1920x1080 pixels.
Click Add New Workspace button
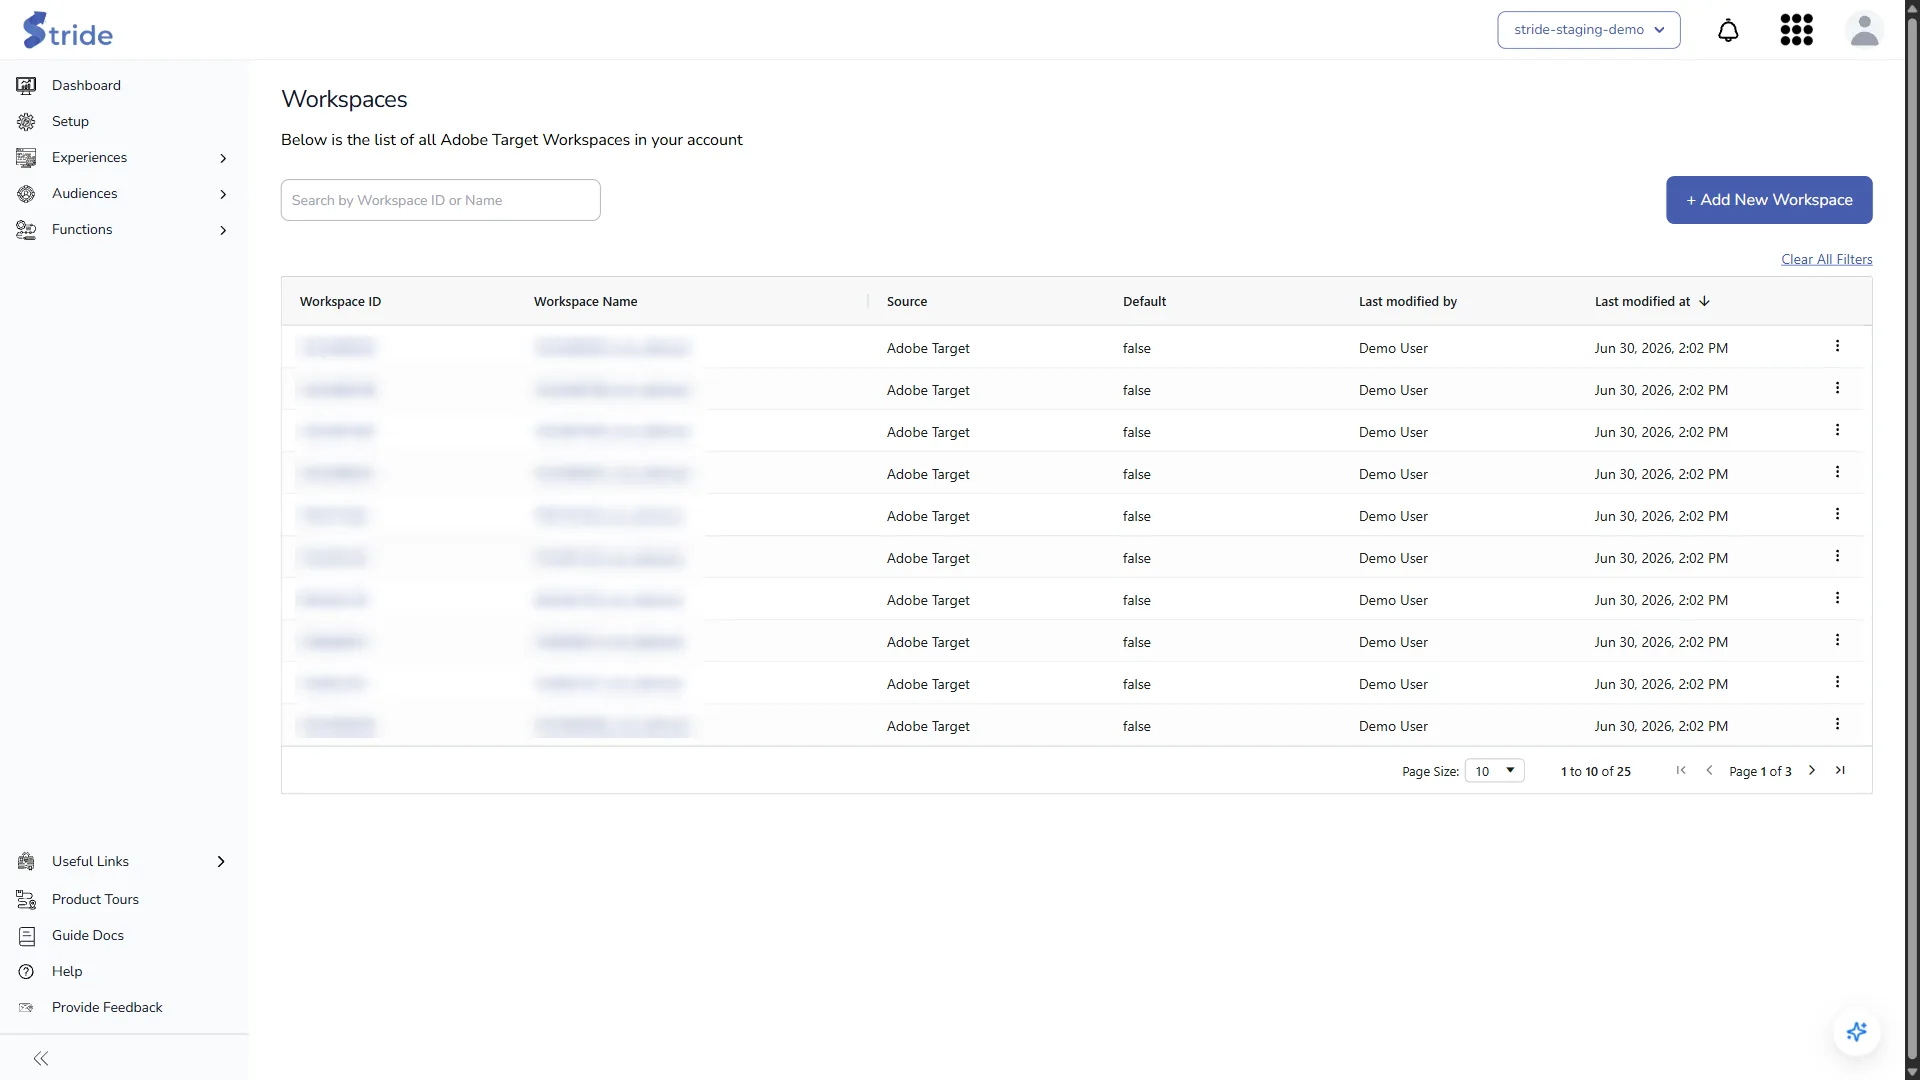[x=1768, y=200]
